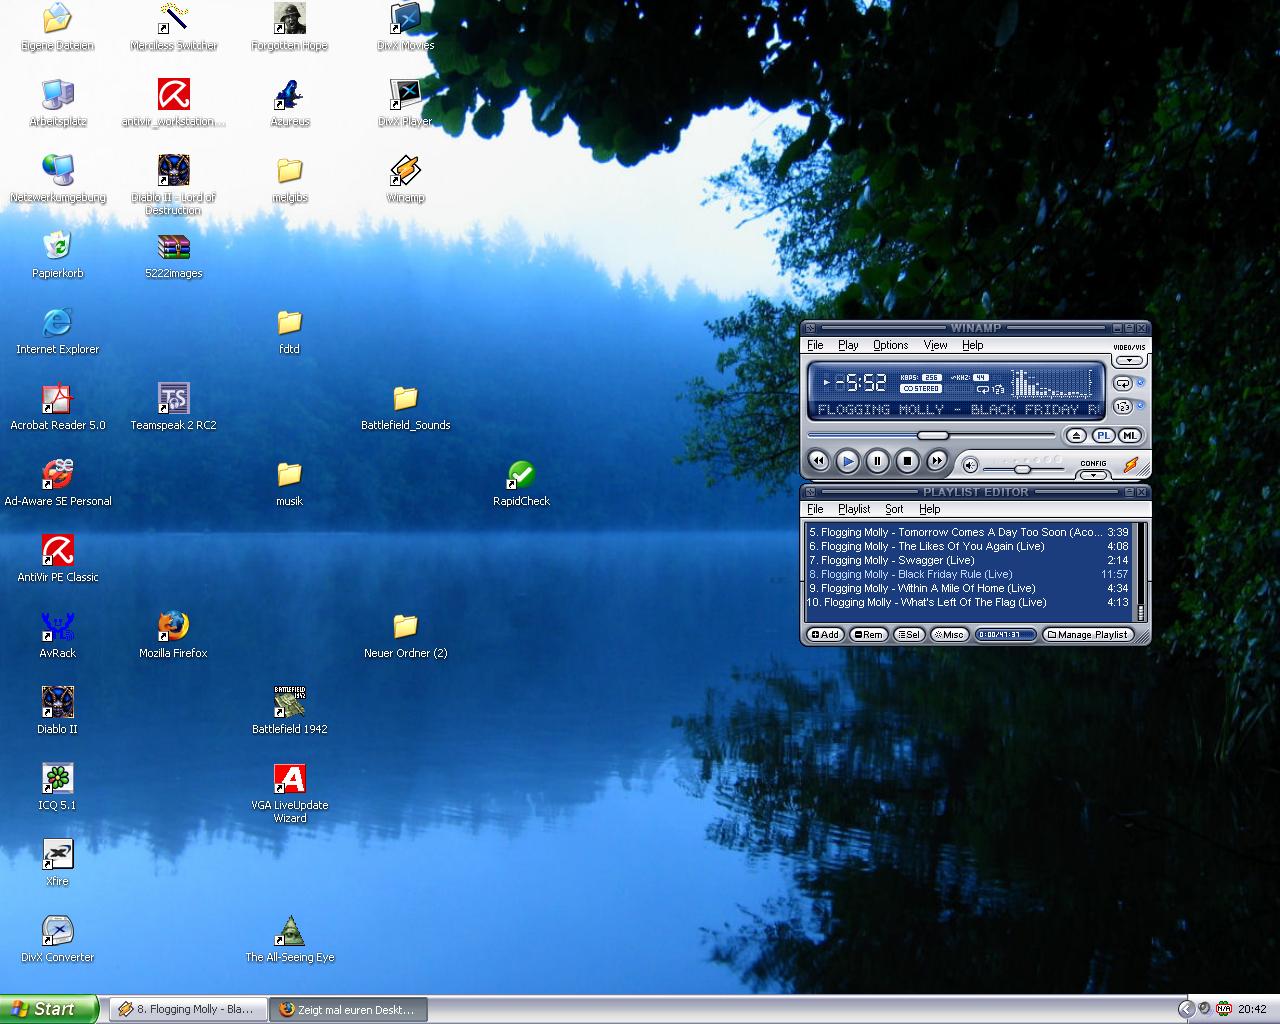Open the Winamp desktop shortcut

tap(406, 179)
